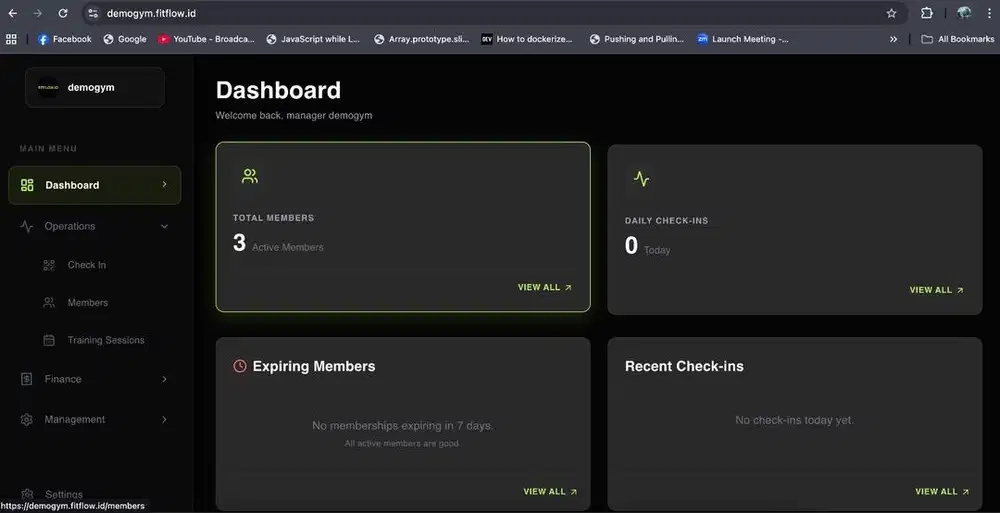Viewport: 1000px width, 513px height.
Task: Bookmark this page with the star icon
Action: (x=891, y=14)
